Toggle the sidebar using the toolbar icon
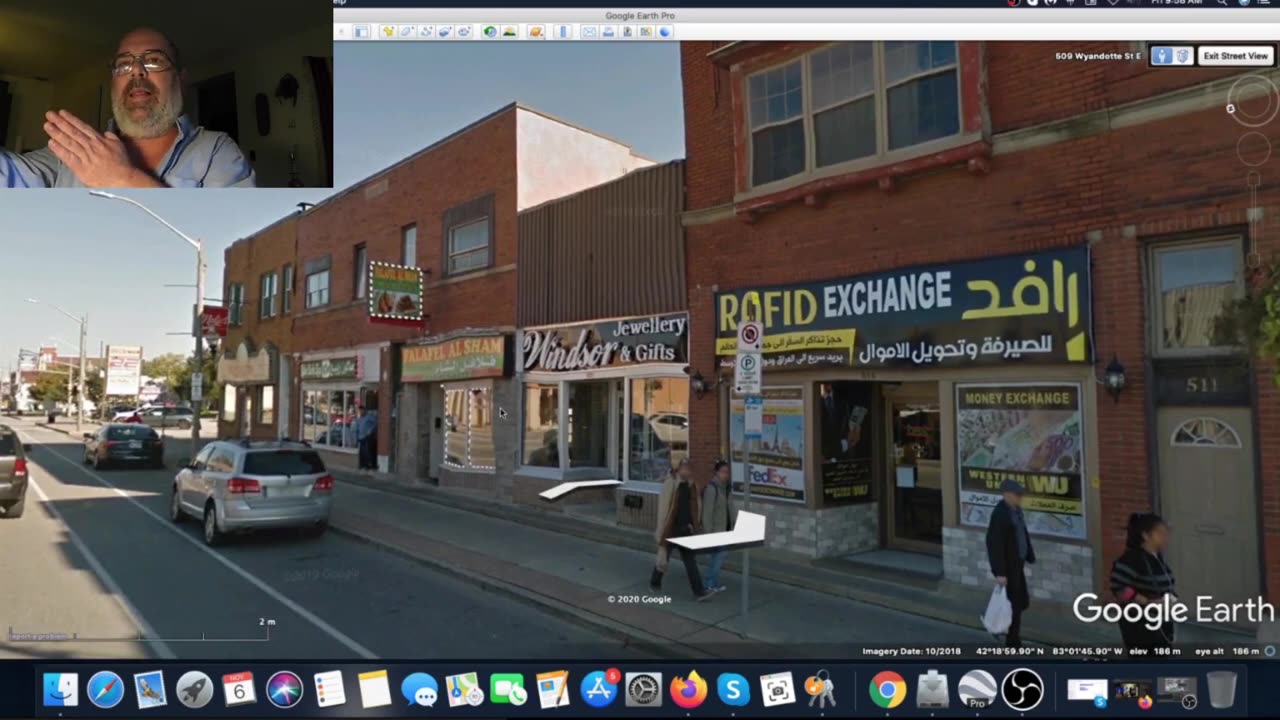The height and width of the screenshot is (720, 1280). [362, 32]
